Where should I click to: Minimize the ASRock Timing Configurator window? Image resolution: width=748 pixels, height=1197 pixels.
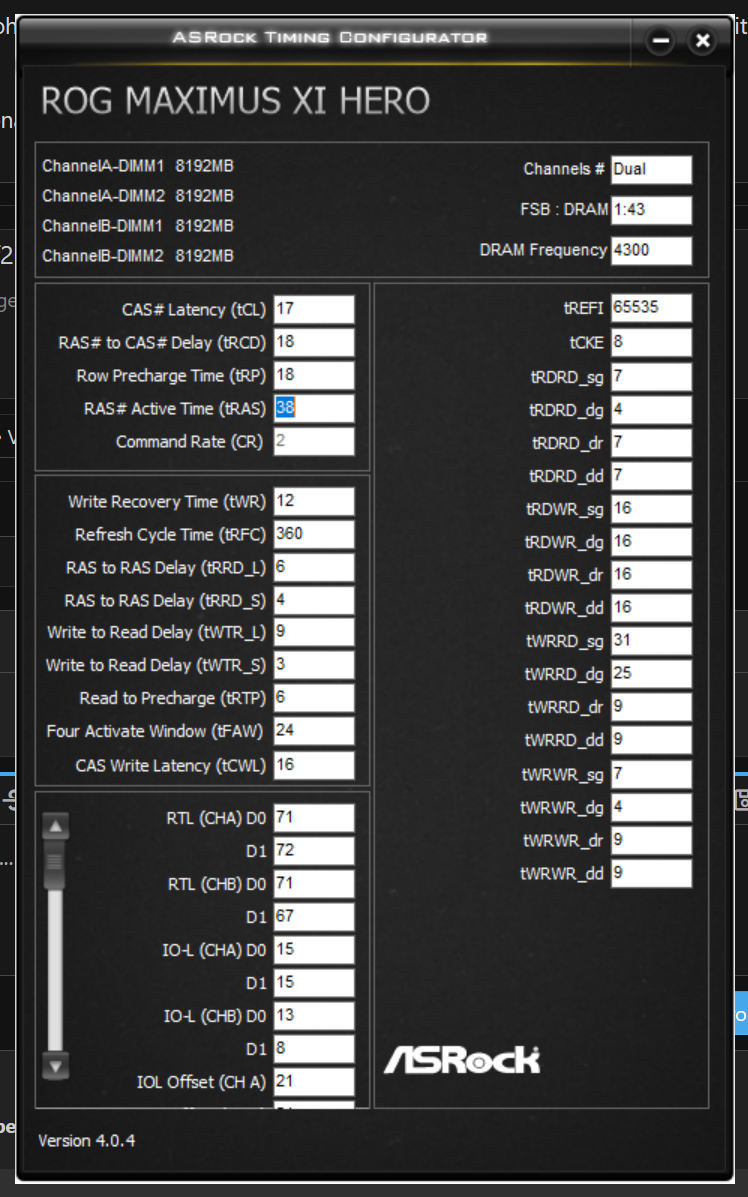click(660, 41)
